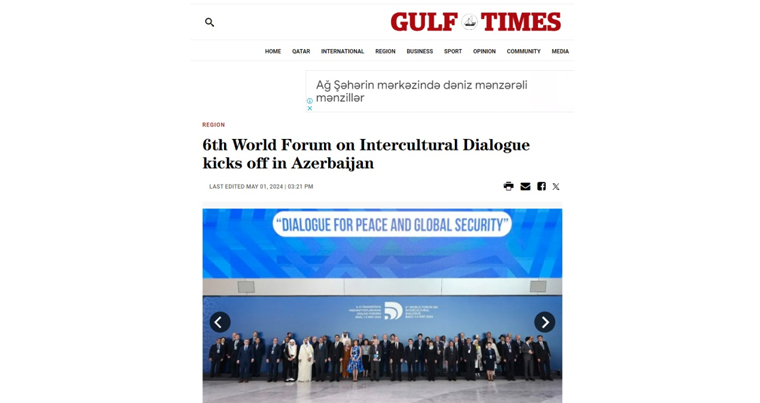760x403 pixels.
Task: Open the Home menu item
Action: coord(273,51)
